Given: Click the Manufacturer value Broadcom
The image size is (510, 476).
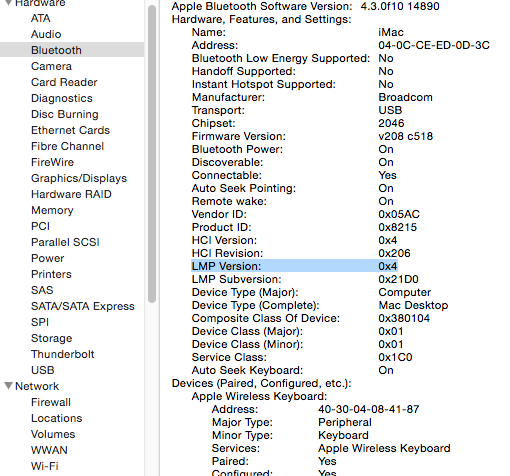Looking at the screenshot, I should tap(405, 97).
